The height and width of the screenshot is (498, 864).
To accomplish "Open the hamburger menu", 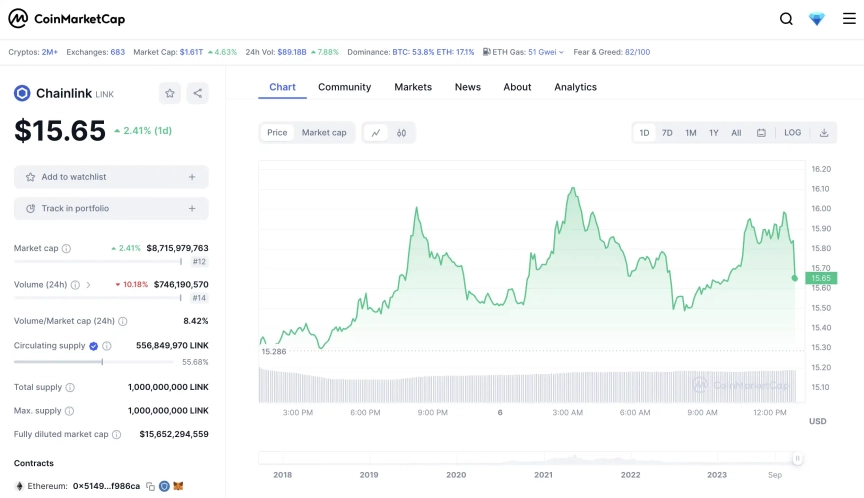I will tap(849, 19).
